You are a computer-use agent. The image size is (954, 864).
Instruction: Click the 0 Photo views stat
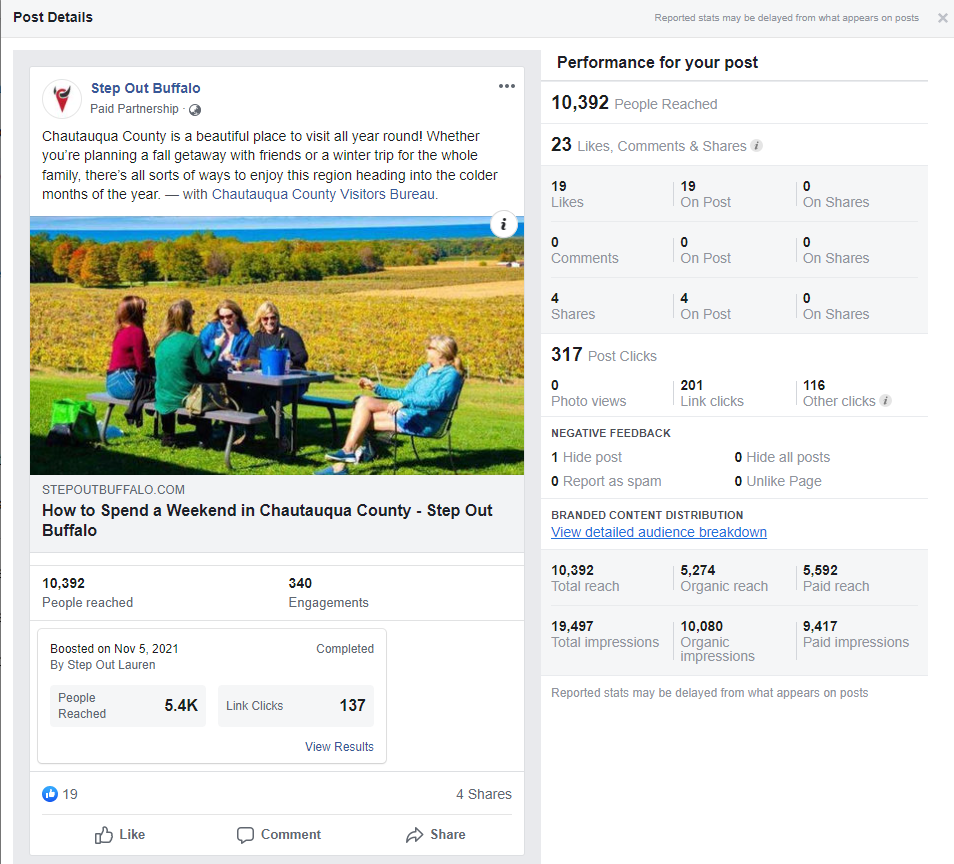[588, 393]
